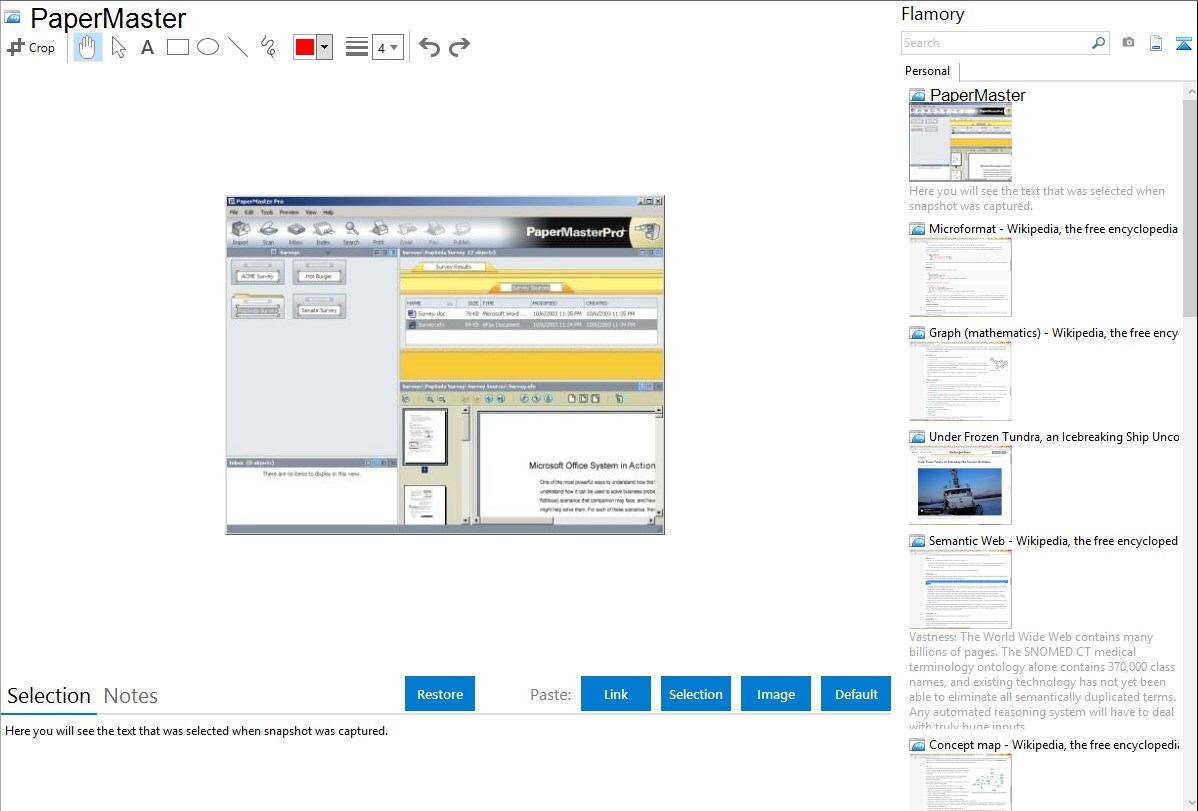
Task: Click the grey "Here you will see the text" description under the PaperMaster thumbnail
Action: pyautogui.click(x=1037, y=199)
